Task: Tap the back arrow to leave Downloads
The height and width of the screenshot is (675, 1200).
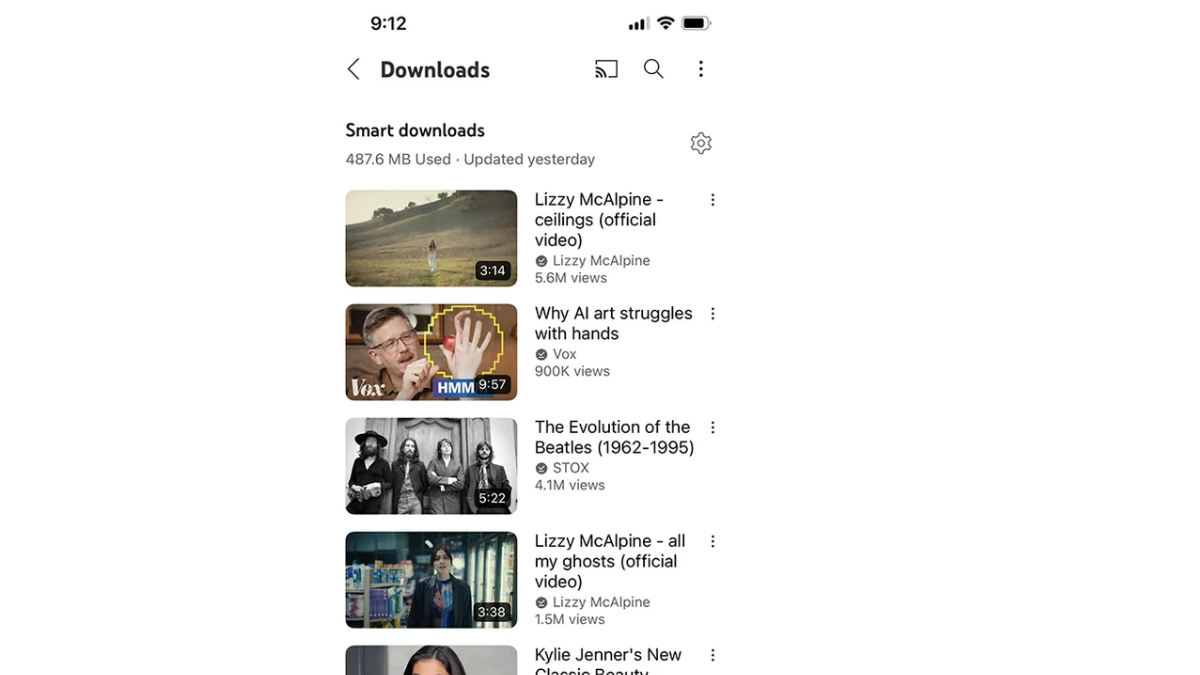Action: [352, 69]
